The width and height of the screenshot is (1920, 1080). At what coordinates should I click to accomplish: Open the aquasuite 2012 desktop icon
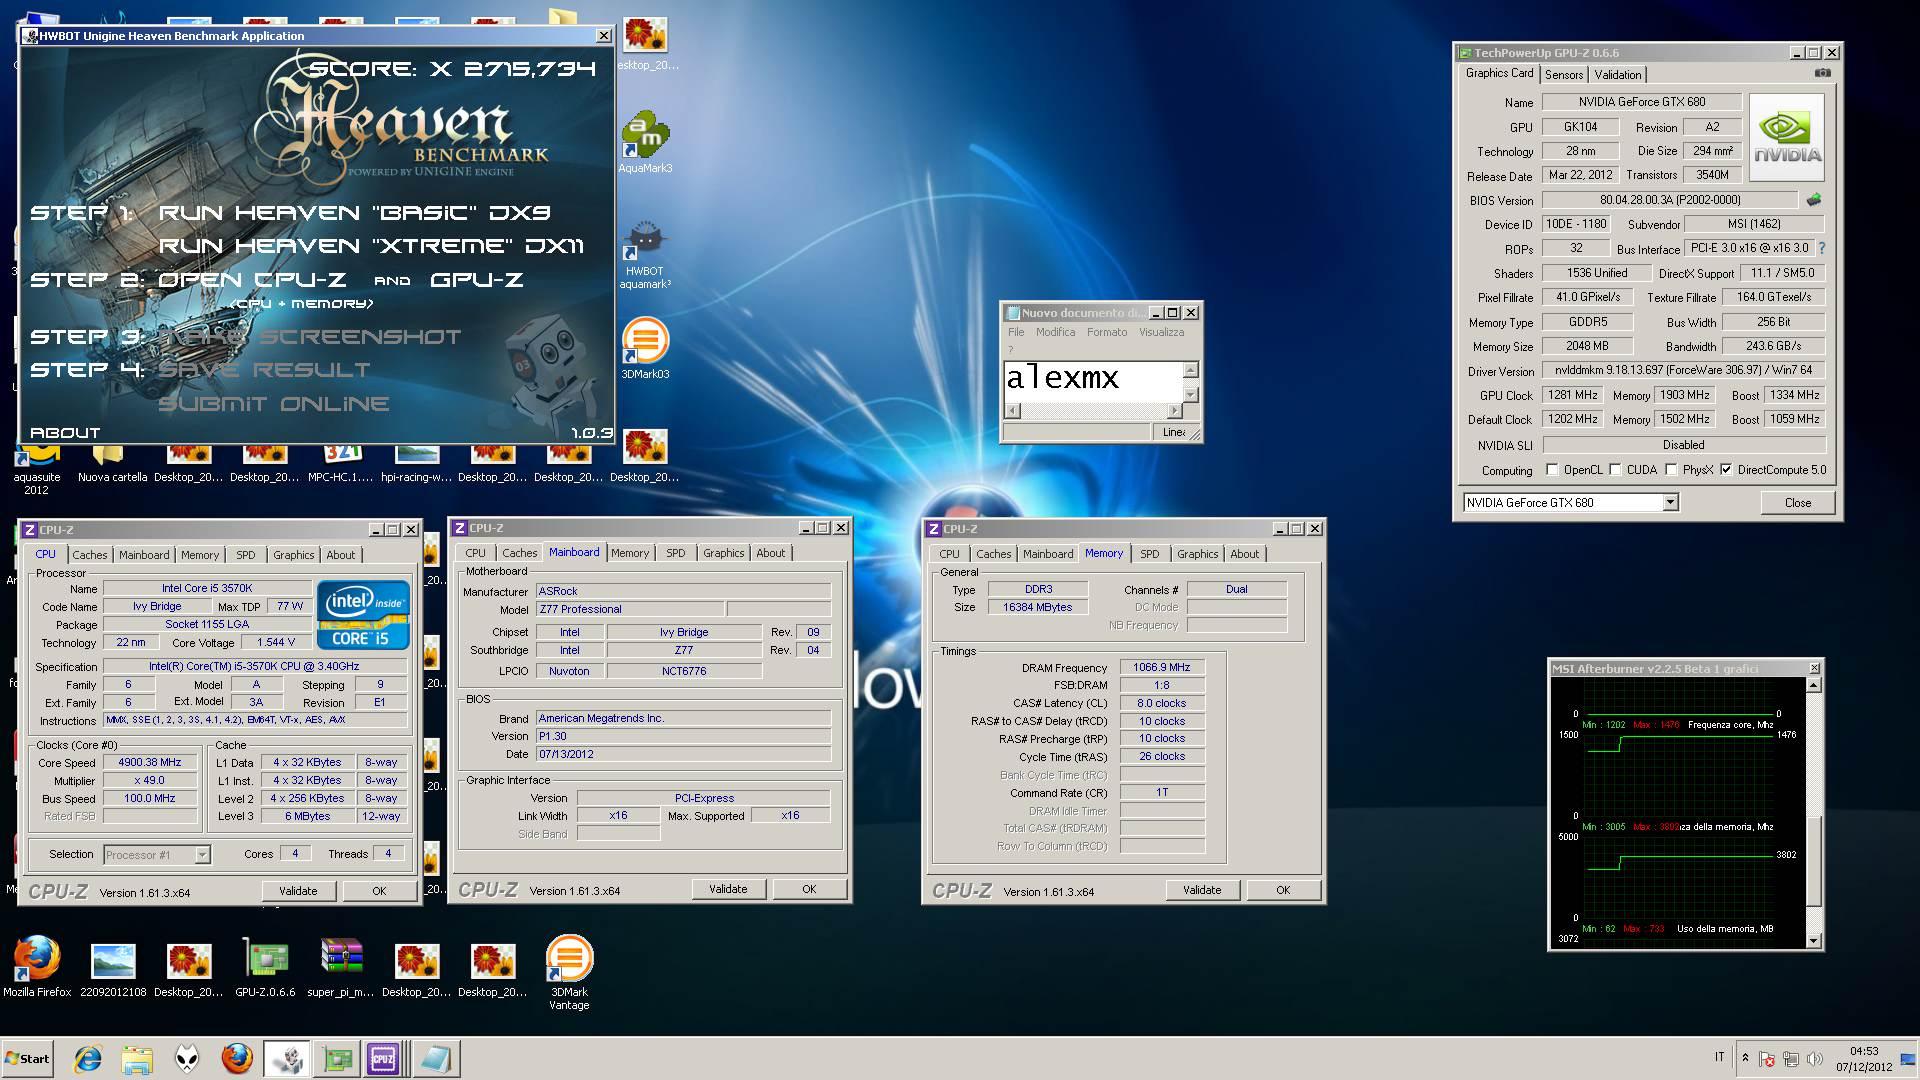37,470
